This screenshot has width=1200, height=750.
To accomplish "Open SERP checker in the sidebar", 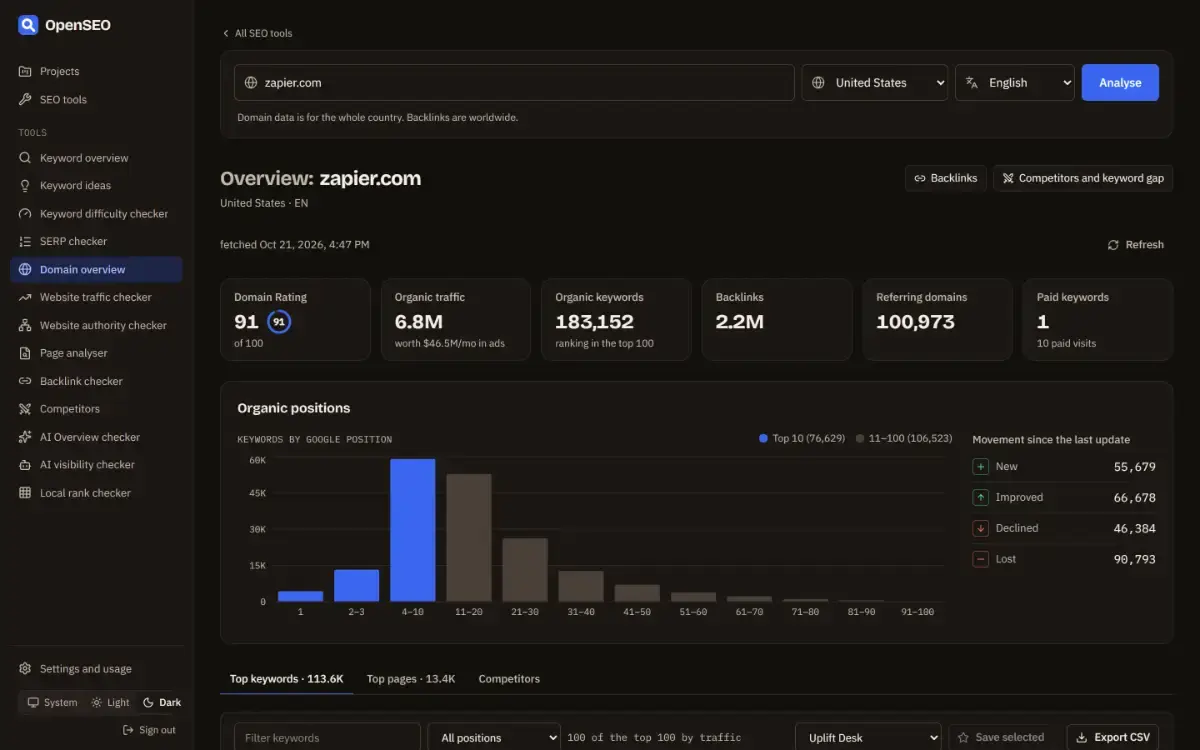I will click(x=96, y=241).
